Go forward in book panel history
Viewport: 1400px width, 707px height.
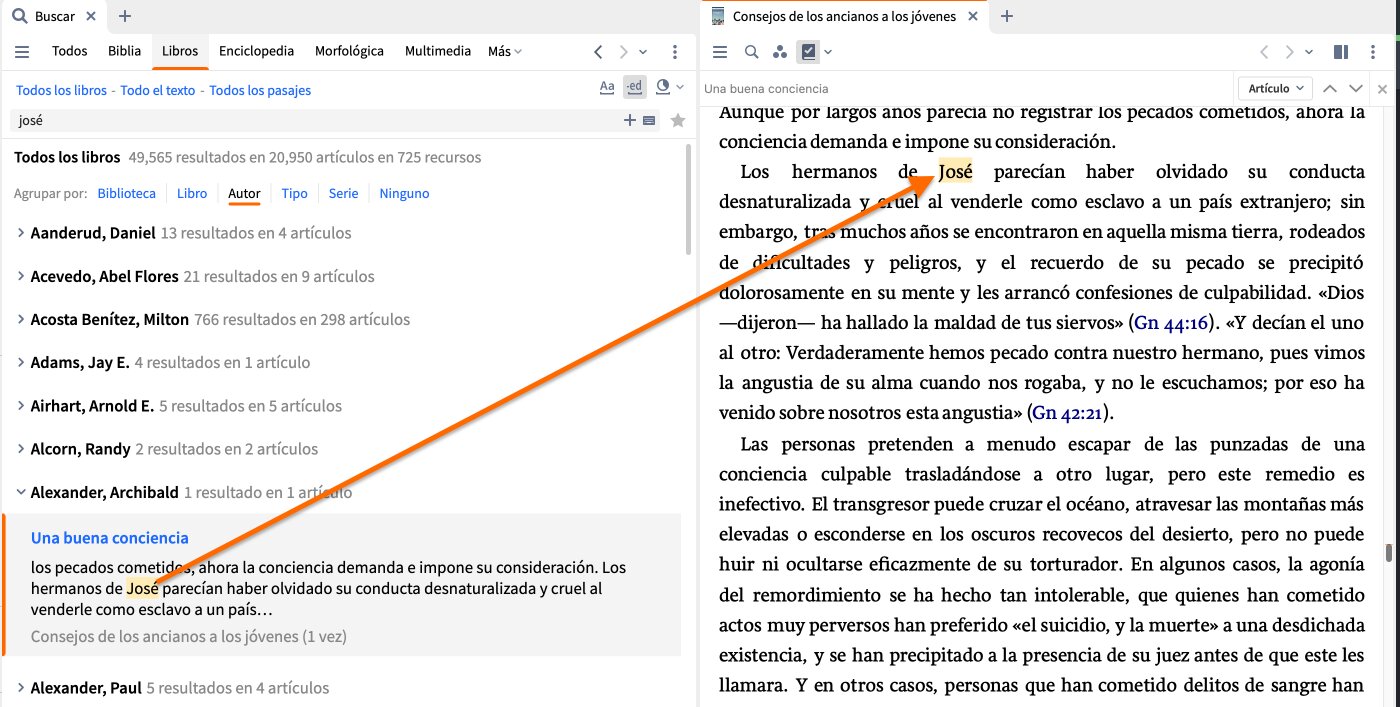[1289, 52]
